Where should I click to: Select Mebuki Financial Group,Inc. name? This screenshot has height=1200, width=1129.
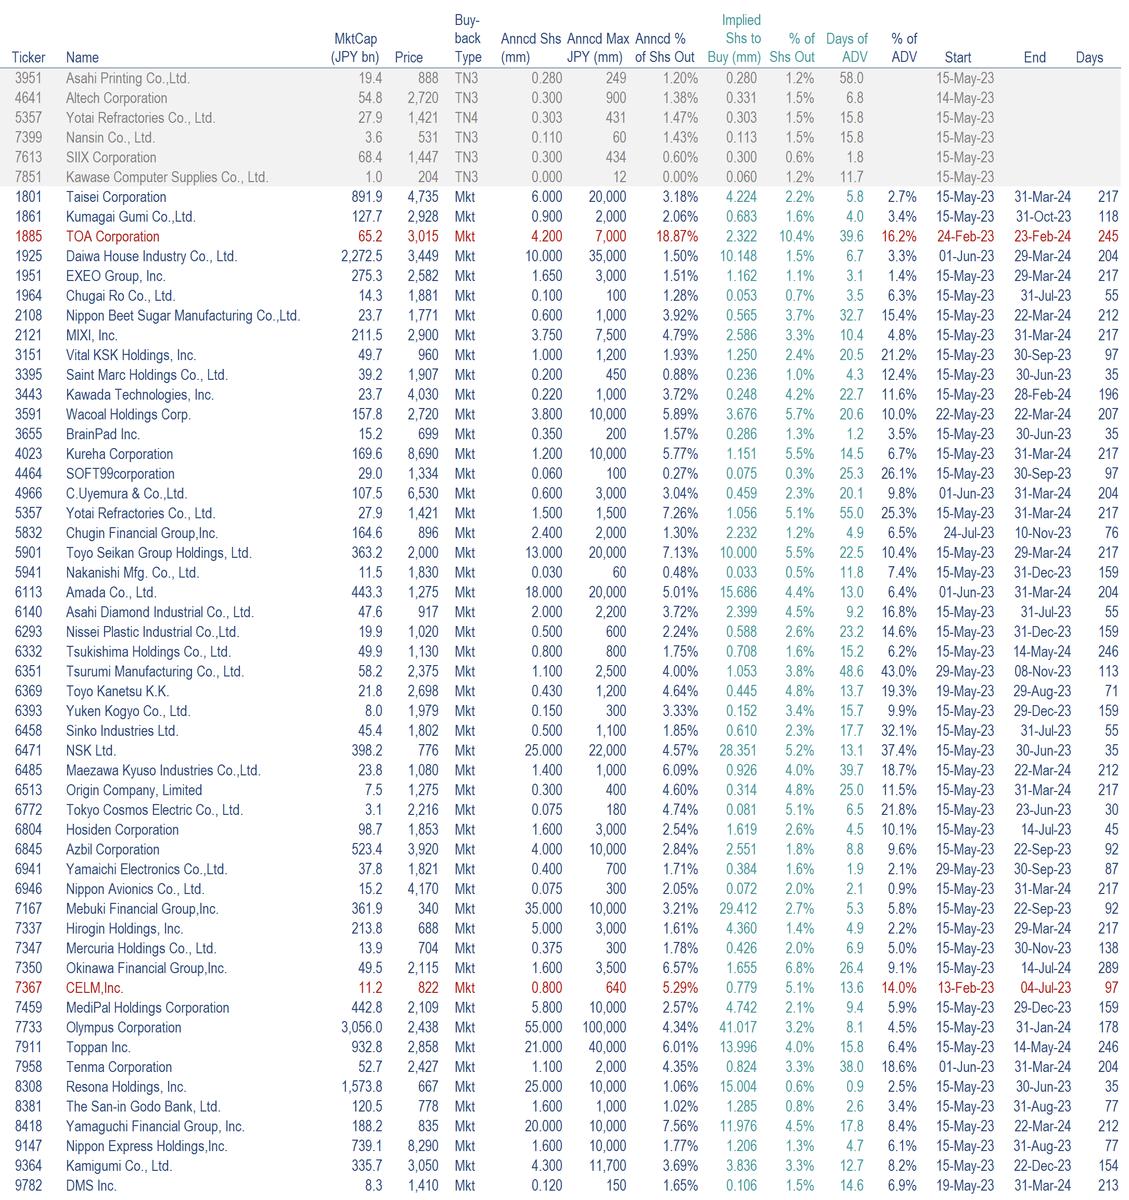click(142, 910)
